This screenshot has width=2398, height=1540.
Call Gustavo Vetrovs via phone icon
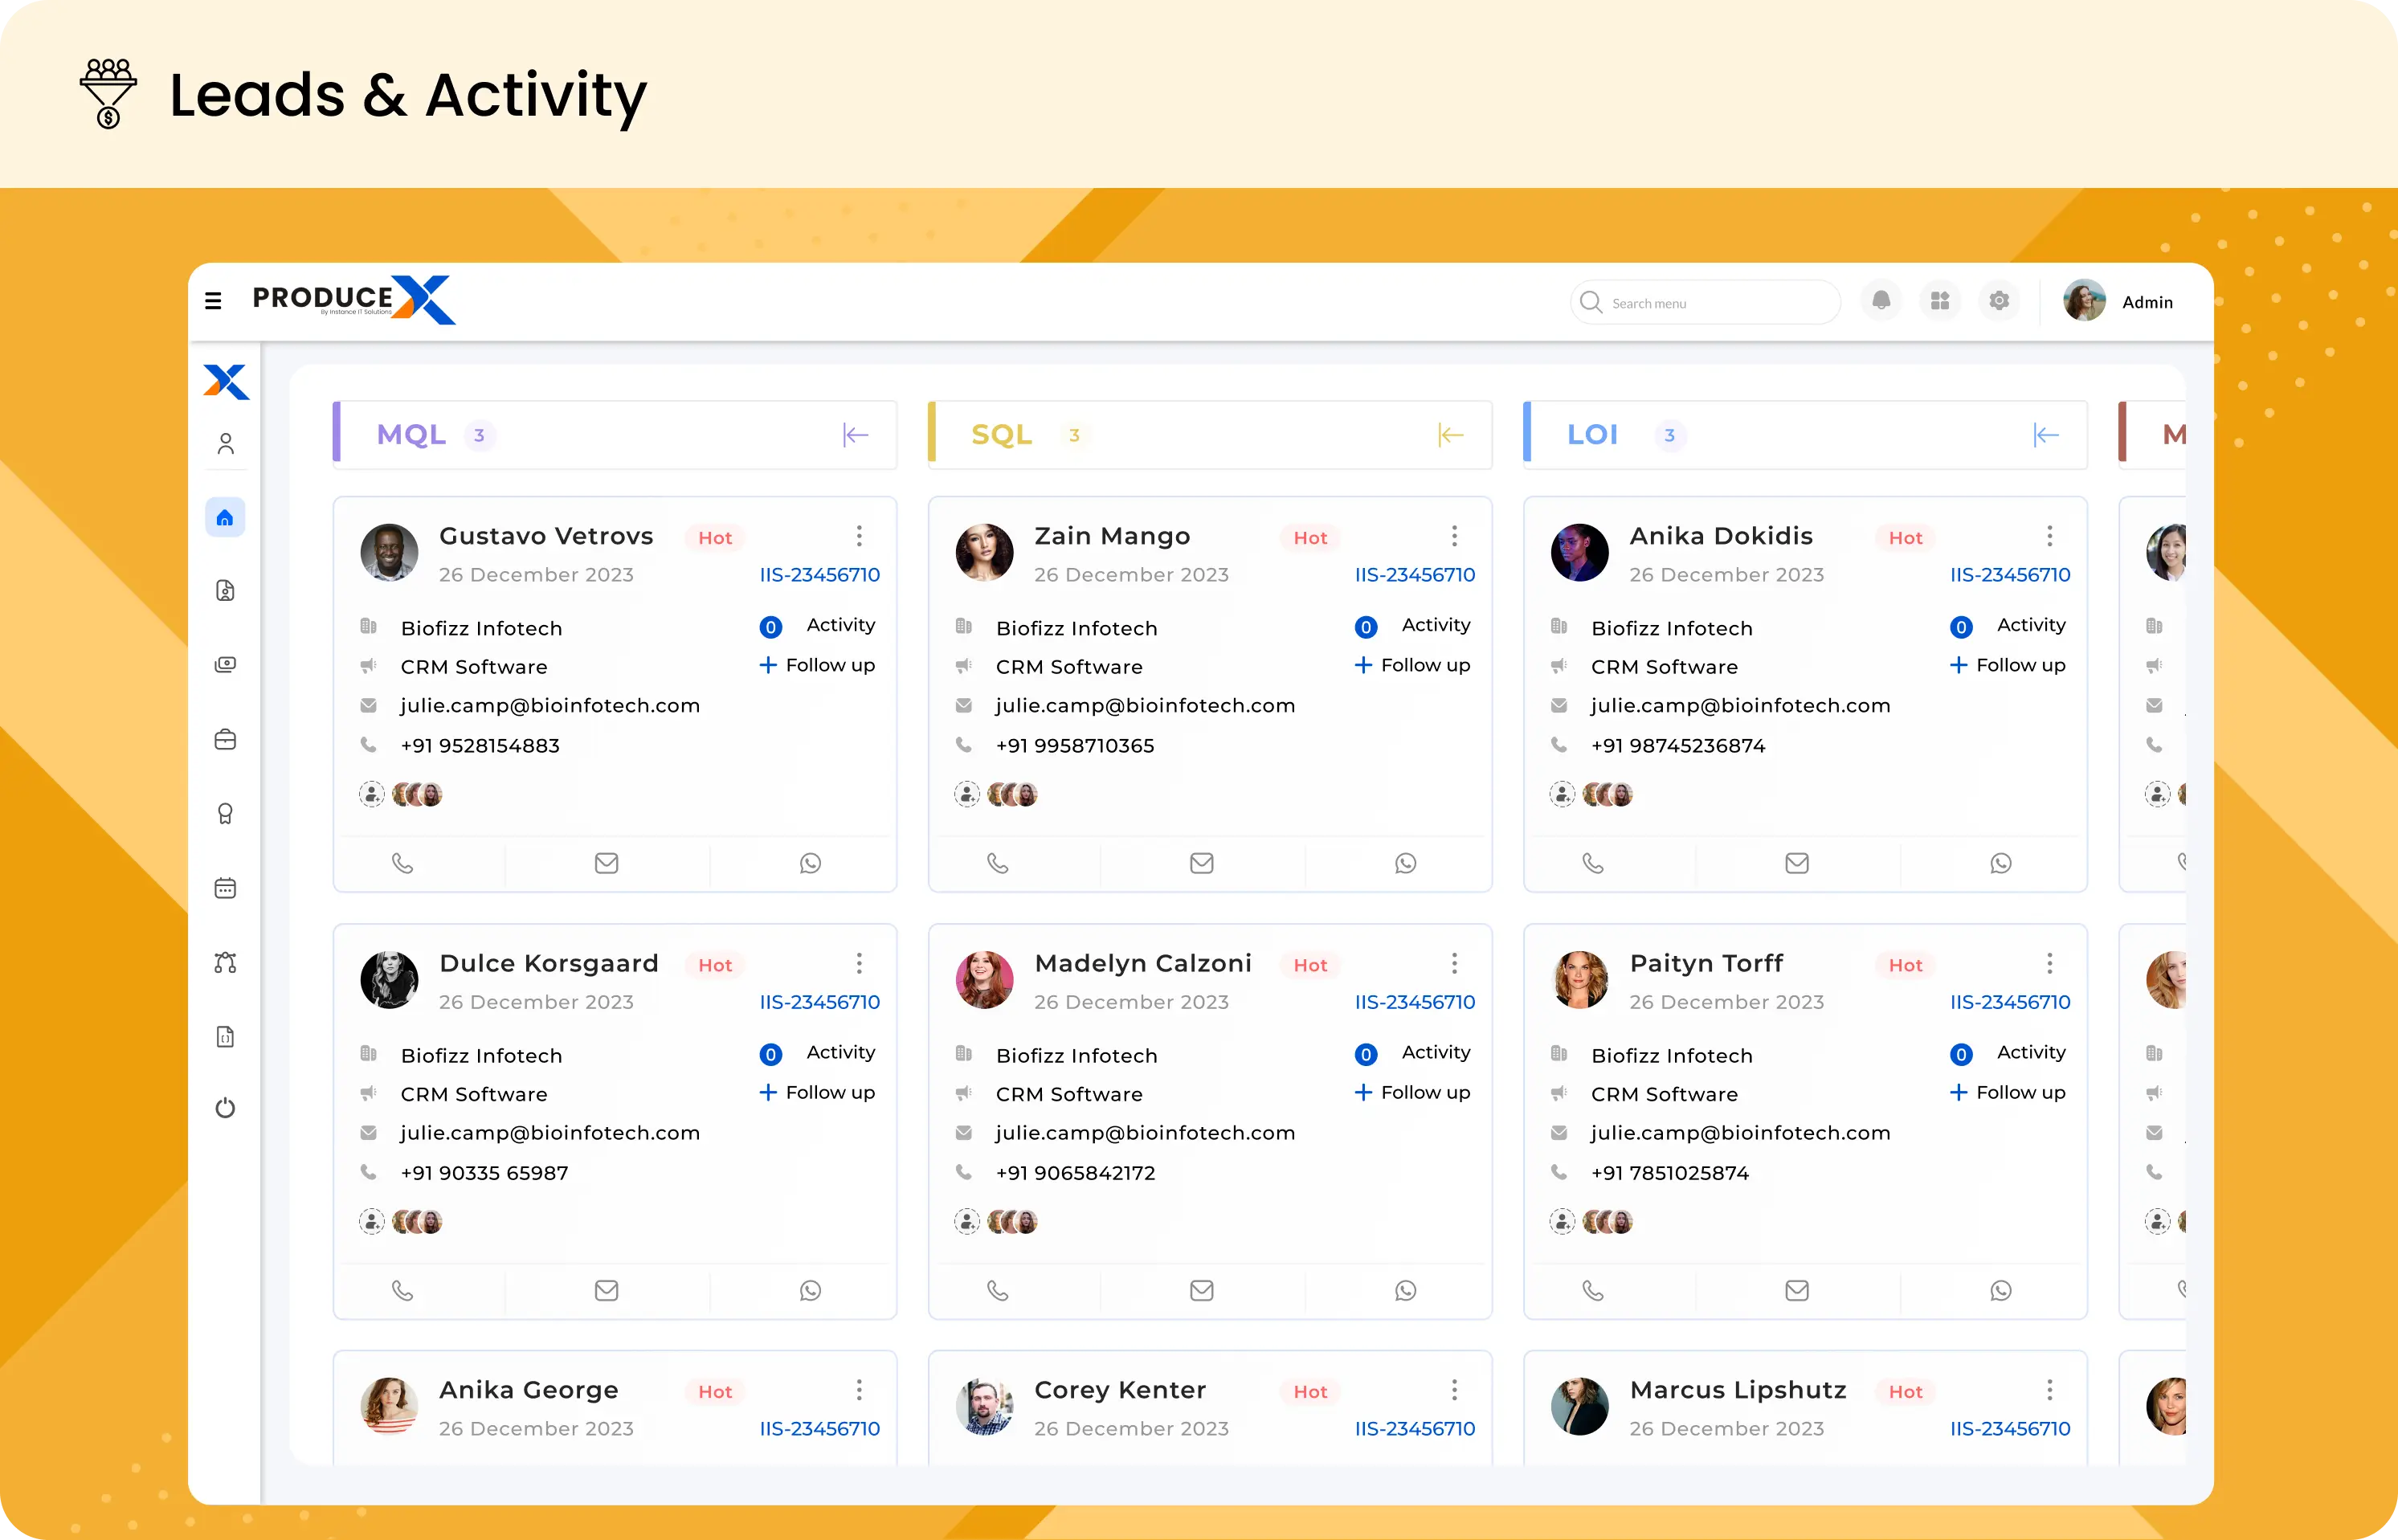point(402,863)
